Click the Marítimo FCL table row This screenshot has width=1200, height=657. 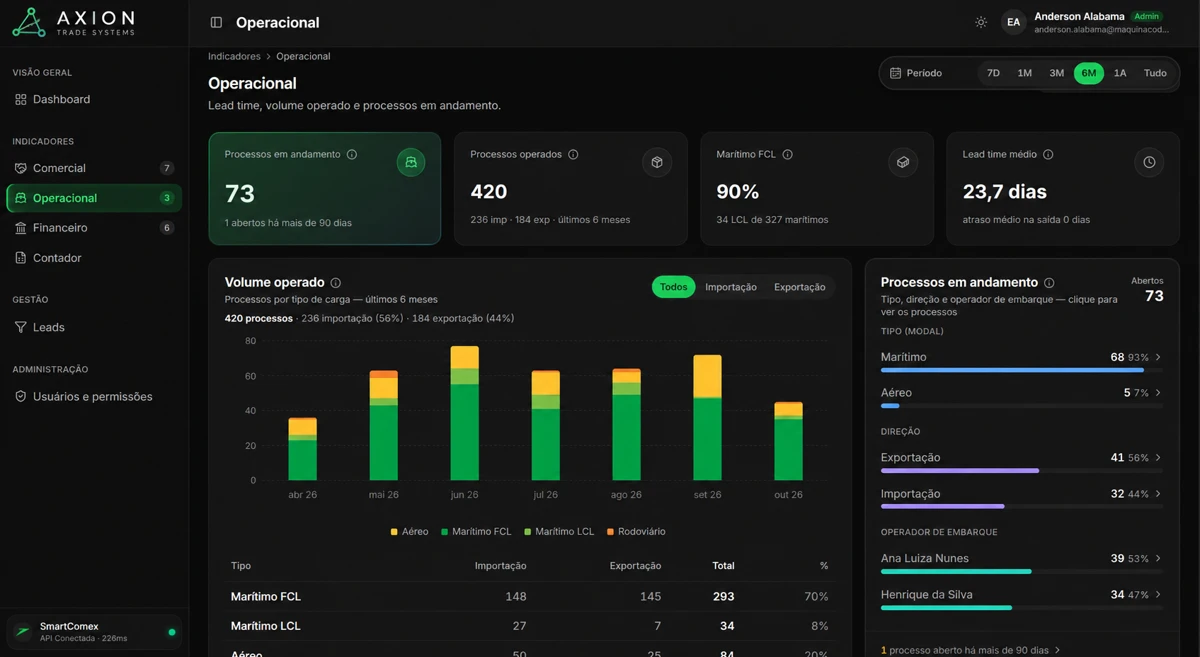click(x=530, y=596)
